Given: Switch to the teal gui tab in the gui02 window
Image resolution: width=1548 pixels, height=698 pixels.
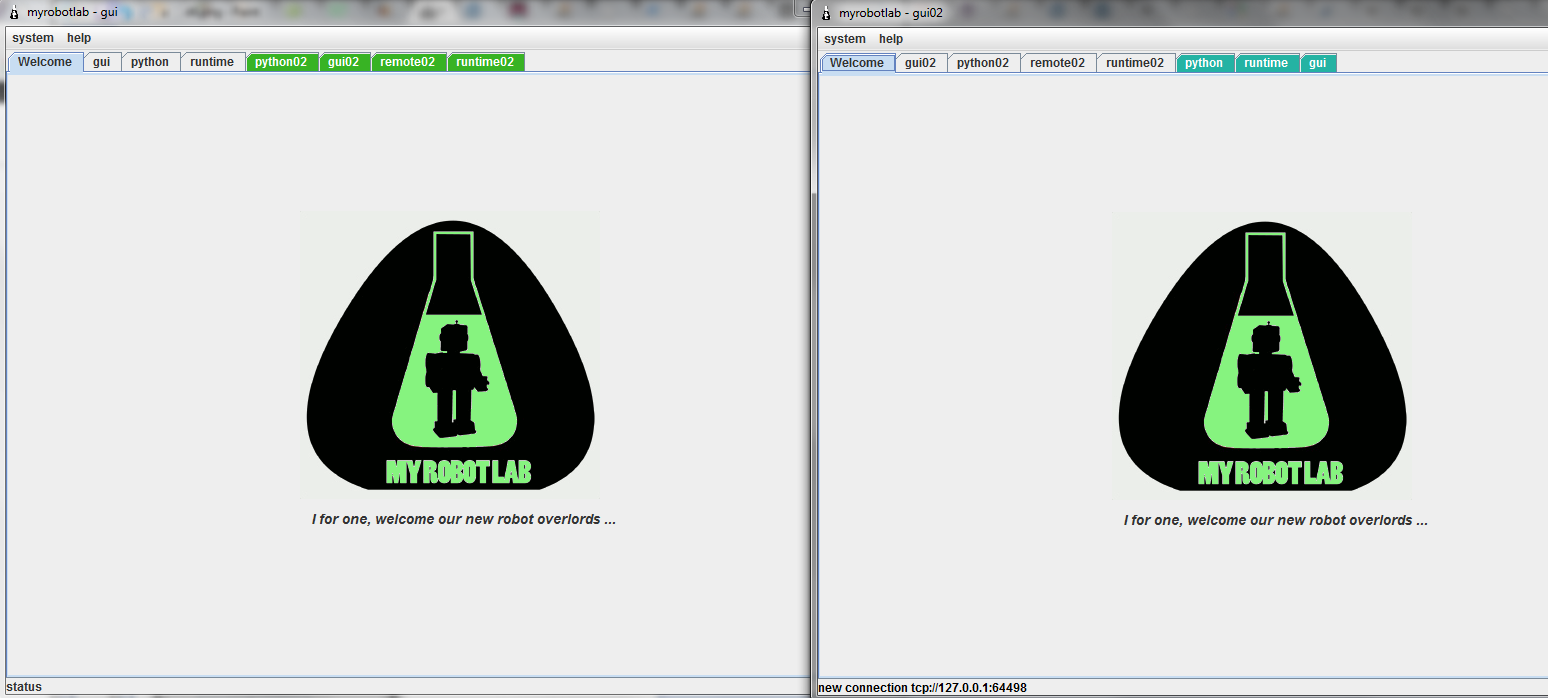Looking at the screenshot, I should point(1318,63).
